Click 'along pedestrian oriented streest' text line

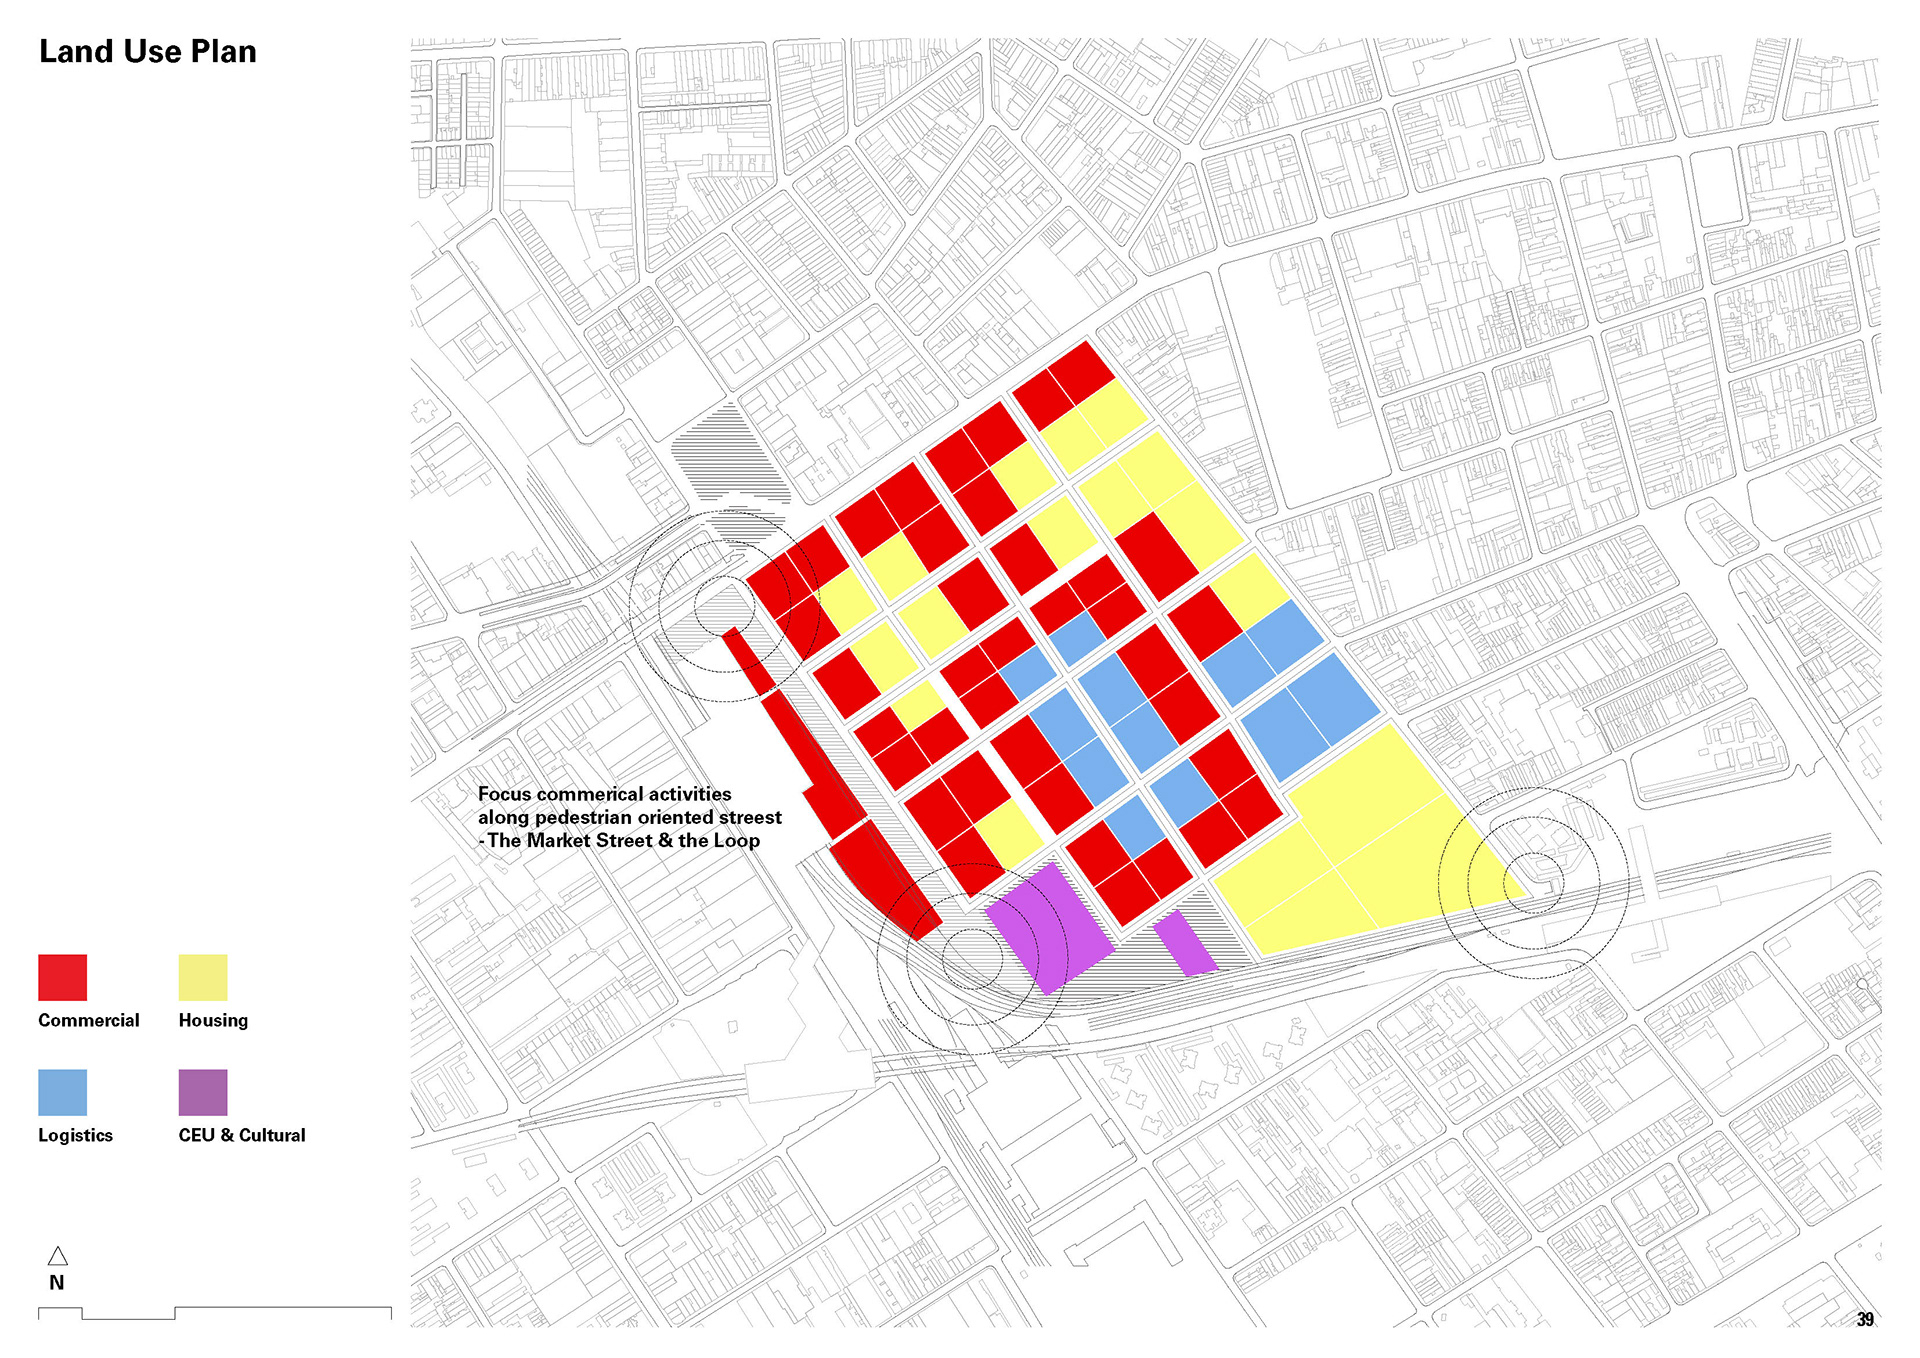click(x=629, y=817)
